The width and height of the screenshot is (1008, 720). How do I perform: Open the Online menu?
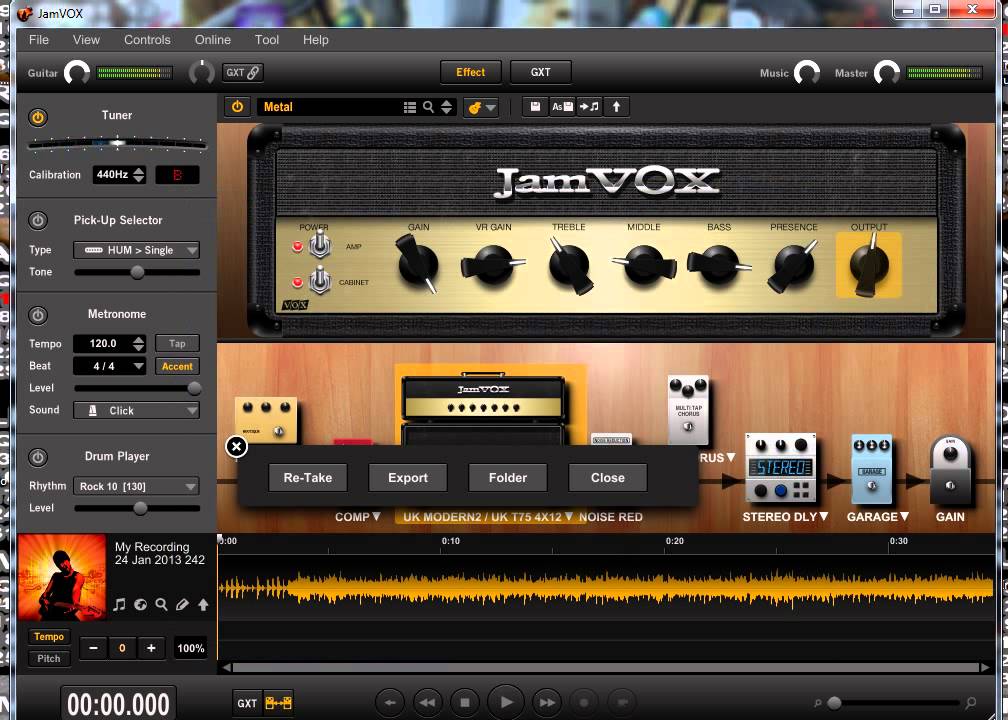click(x=213, y=40)
